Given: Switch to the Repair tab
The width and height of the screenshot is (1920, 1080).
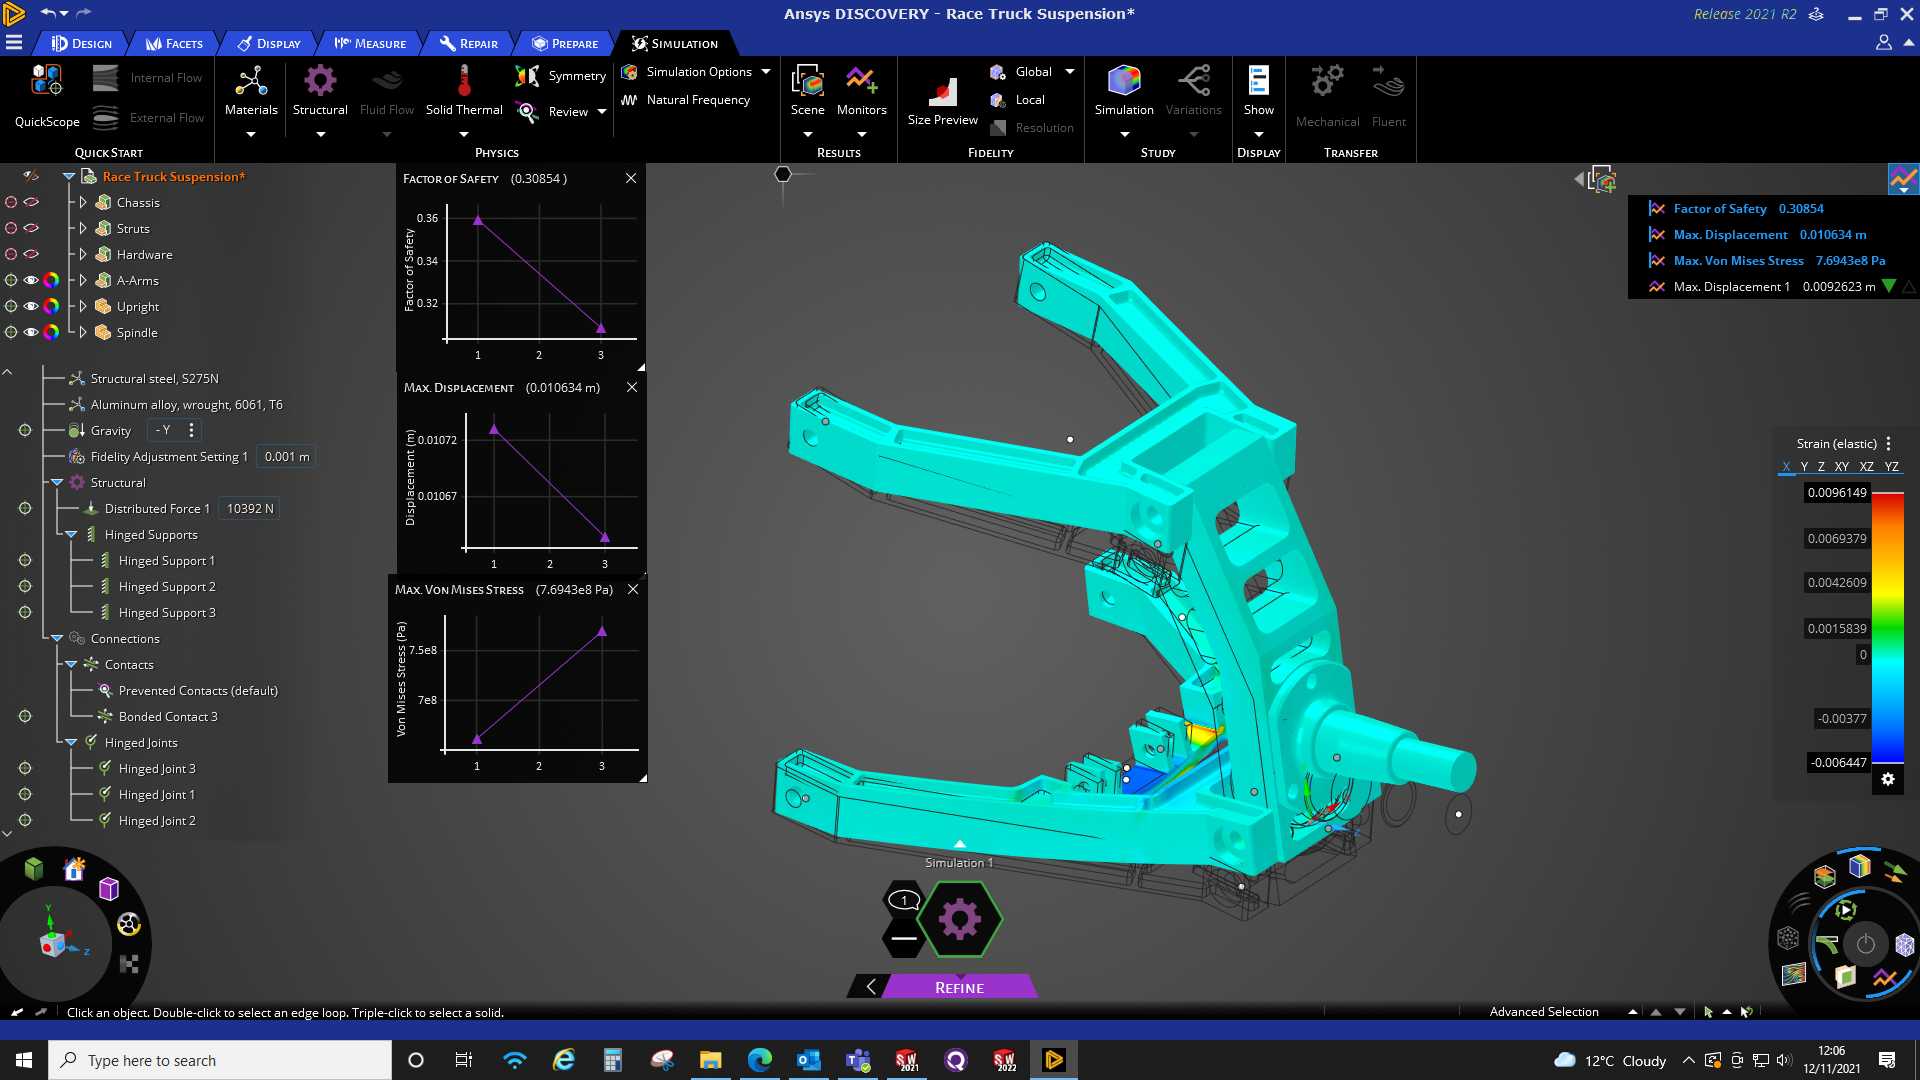Looking at the screenshot, I should pyautogui.click(x=468, y=43).
